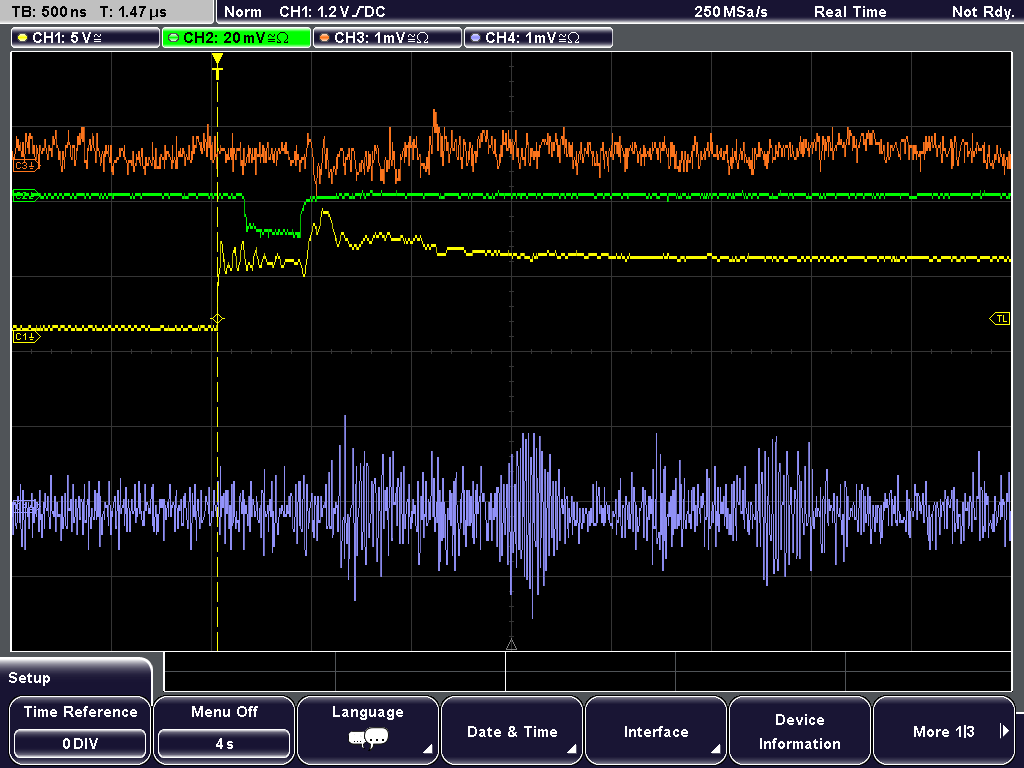This screenshot has width=1024, height=768.
Task: Click the CH2 color dot in green tab
Action: click(x=173, y=38)
